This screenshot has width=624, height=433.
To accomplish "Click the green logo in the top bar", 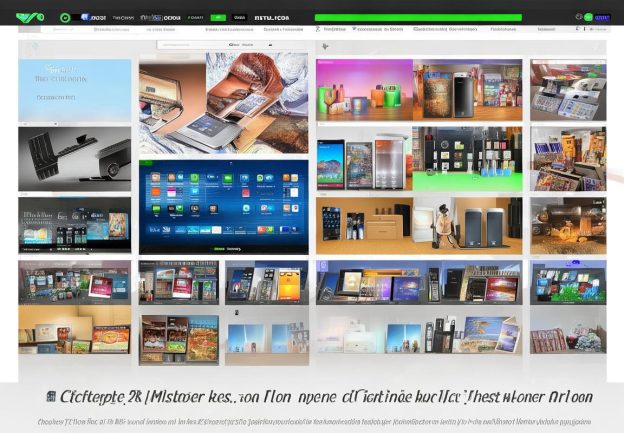I will tap(30, 17).
